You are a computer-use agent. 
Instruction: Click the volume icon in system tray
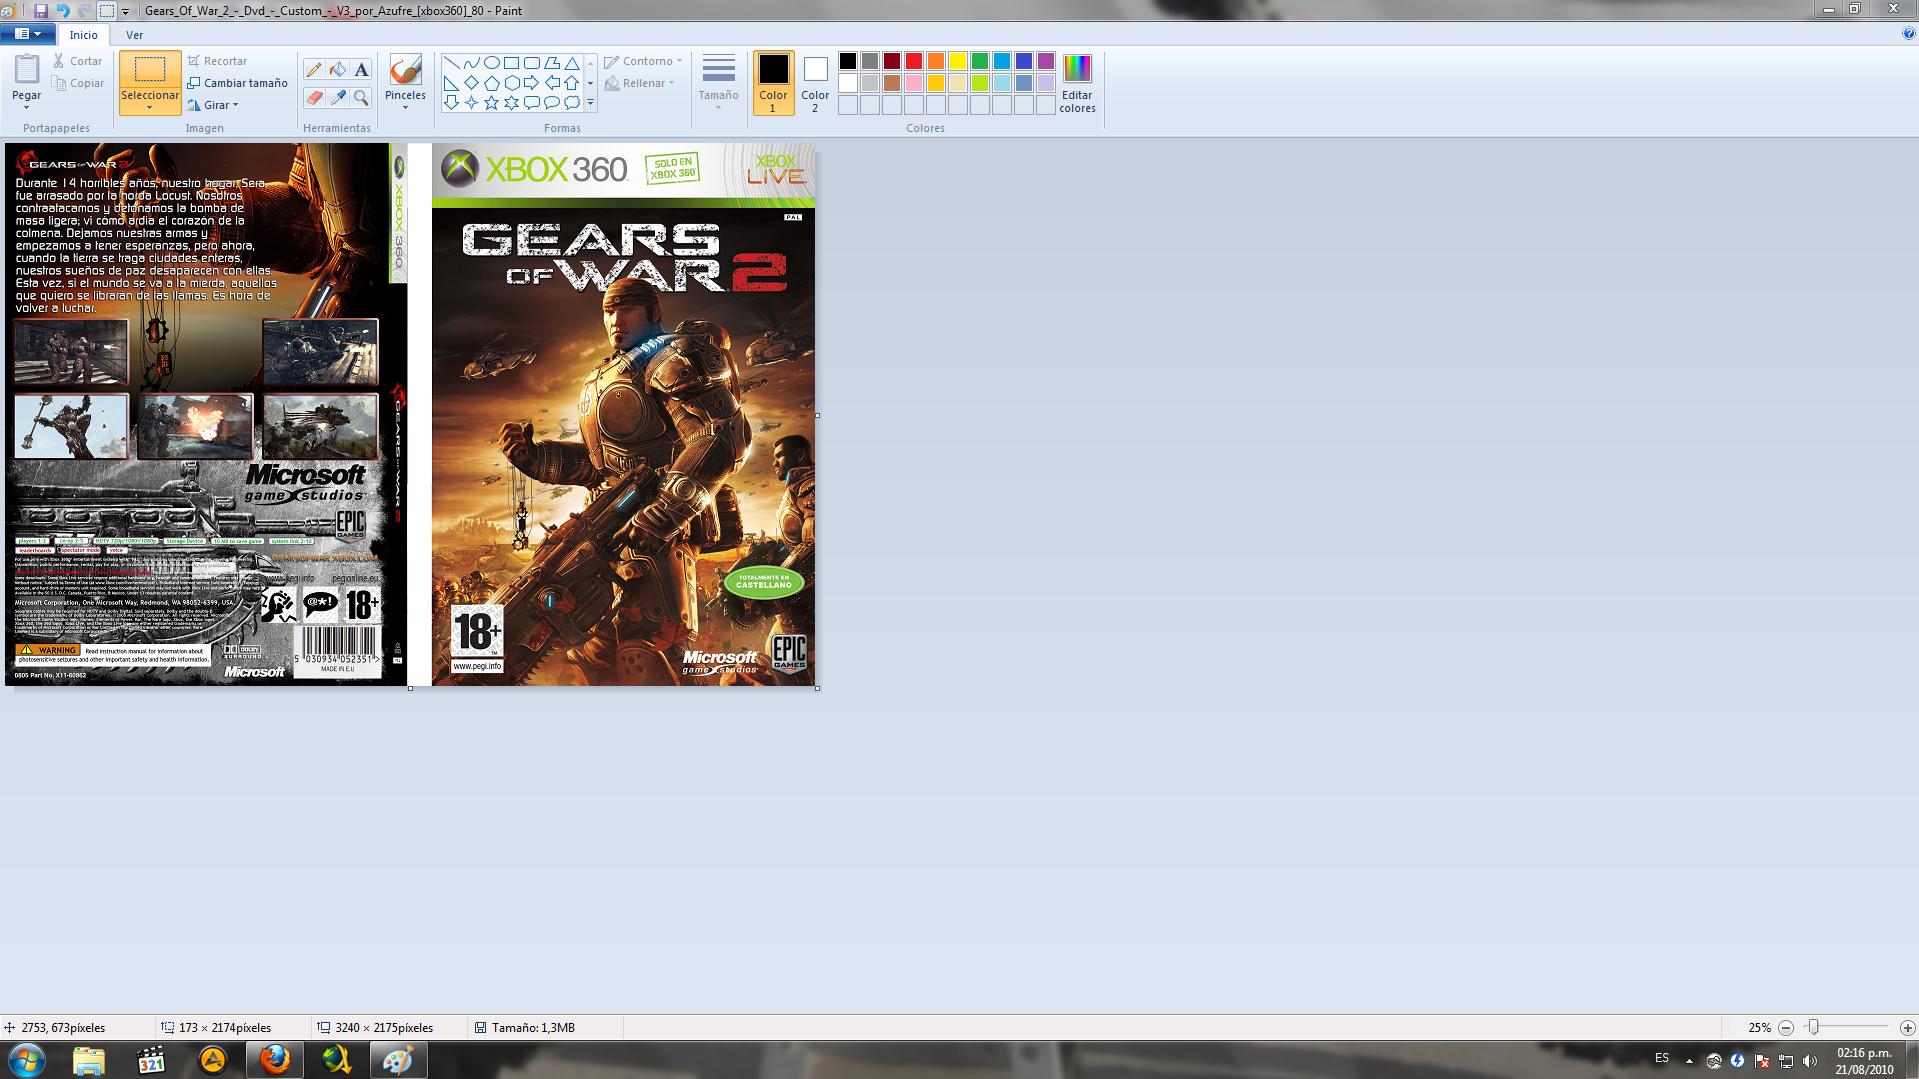(1809, 1060)
